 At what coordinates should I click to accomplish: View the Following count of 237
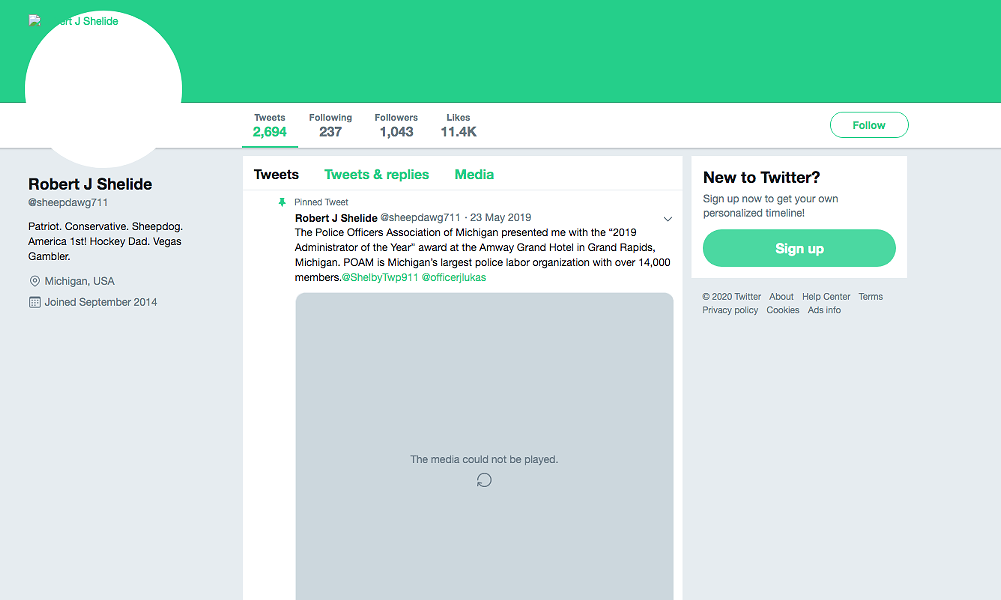tap(330, 125)
